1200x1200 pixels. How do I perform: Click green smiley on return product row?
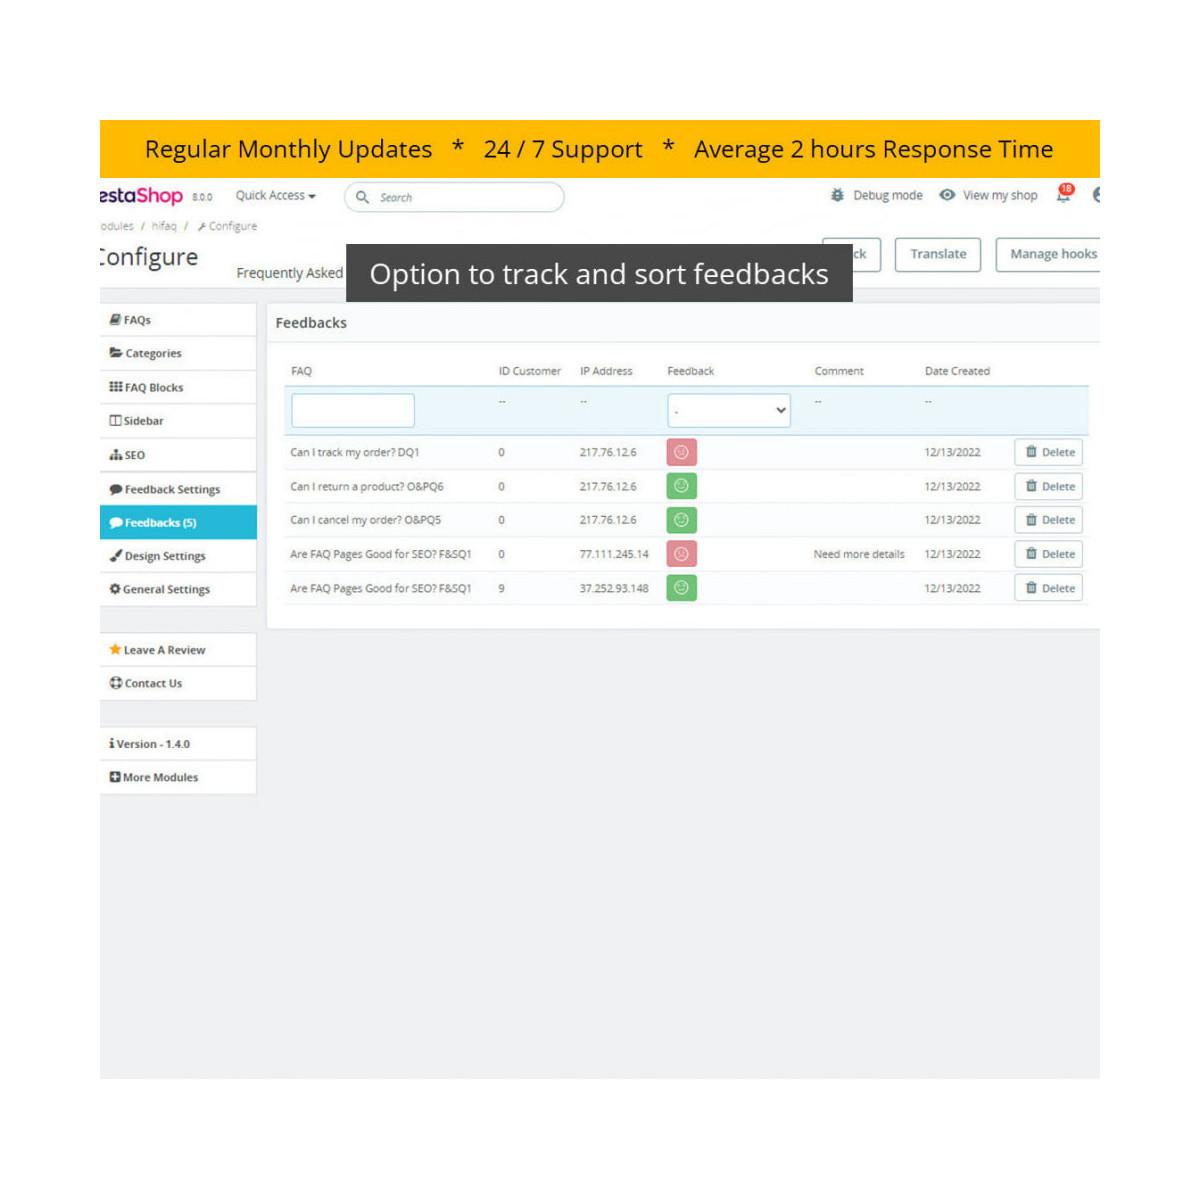tap(681, 486)
